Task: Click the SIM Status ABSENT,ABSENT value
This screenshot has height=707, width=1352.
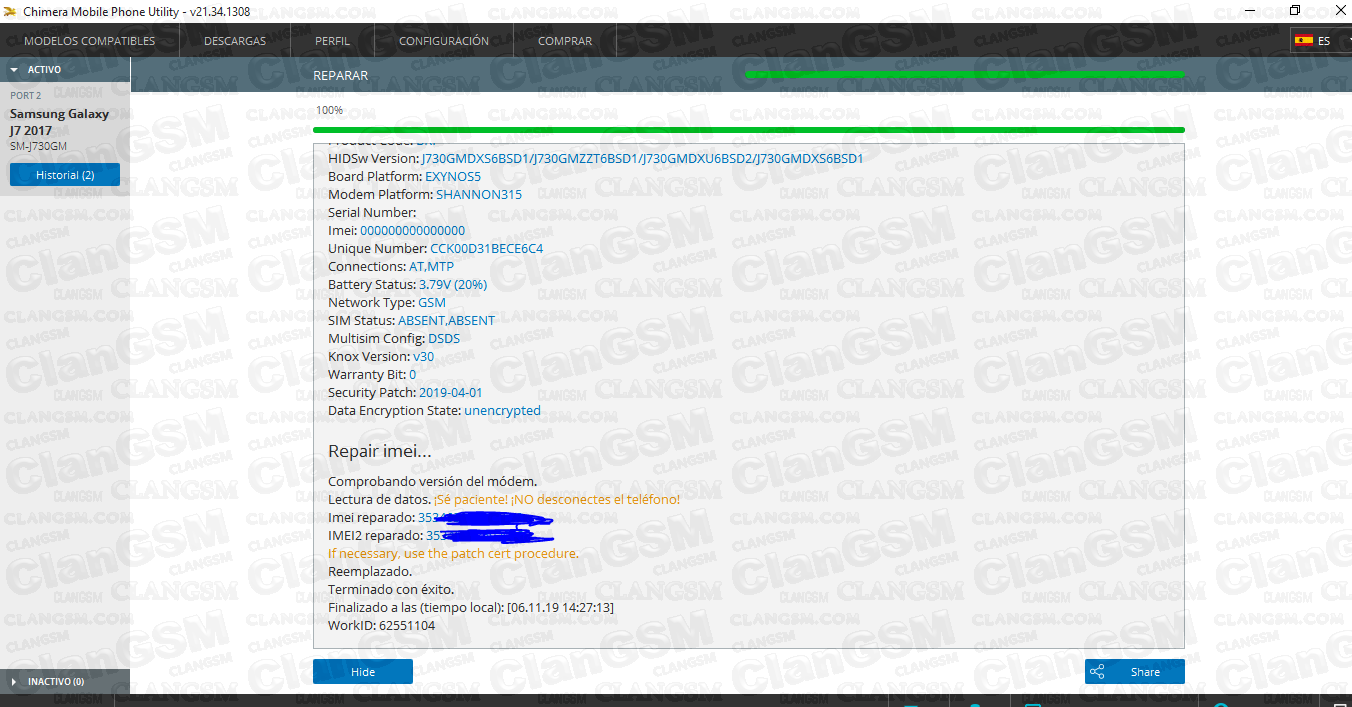Action: 446,321
